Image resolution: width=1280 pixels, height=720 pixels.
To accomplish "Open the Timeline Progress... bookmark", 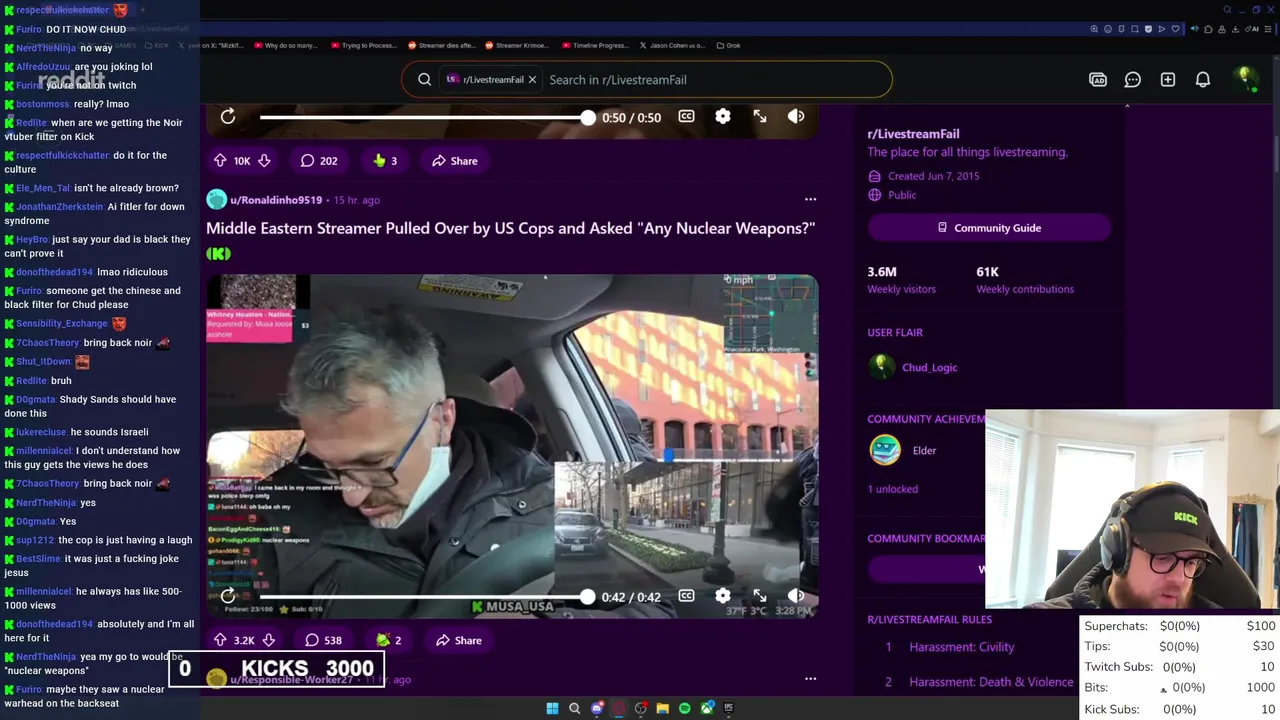I will coord(595,45).
